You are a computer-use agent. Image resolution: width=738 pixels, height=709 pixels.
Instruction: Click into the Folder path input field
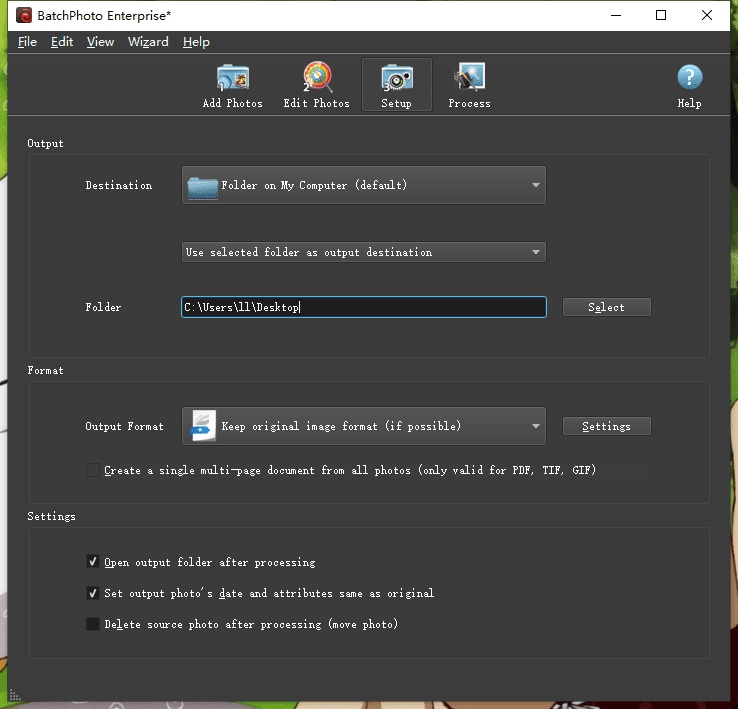tap(364, 307)
